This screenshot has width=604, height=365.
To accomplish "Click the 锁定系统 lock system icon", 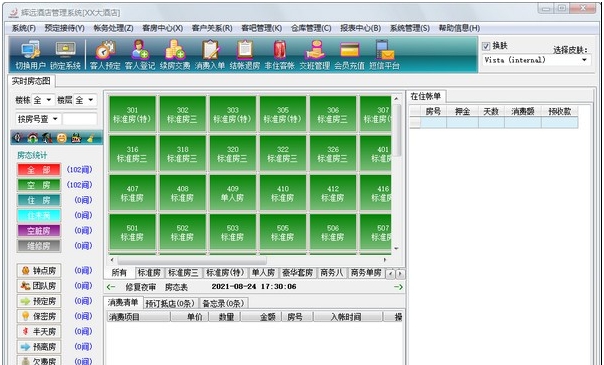I will point(65,55).
